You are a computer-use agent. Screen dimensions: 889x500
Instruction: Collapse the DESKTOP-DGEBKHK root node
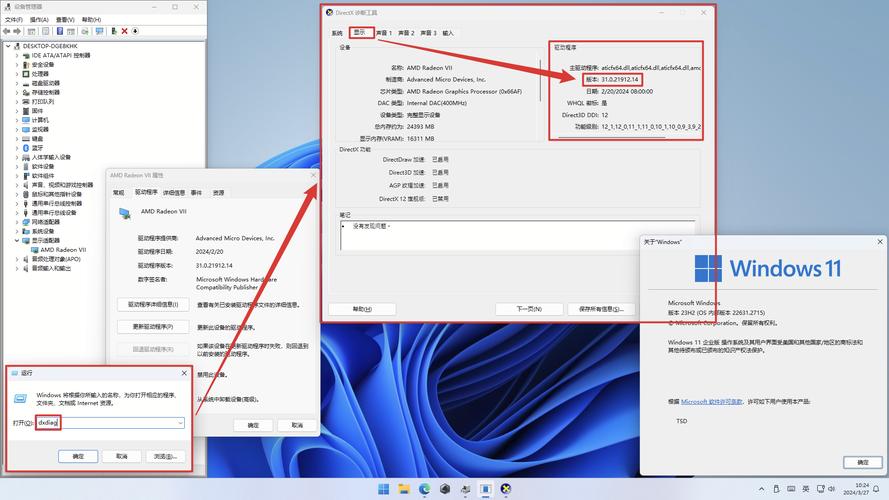click(8, 46)
